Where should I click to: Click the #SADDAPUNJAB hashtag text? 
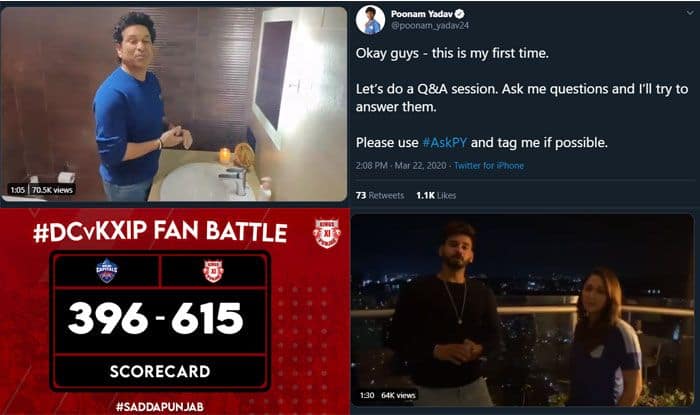click(160, 407)
